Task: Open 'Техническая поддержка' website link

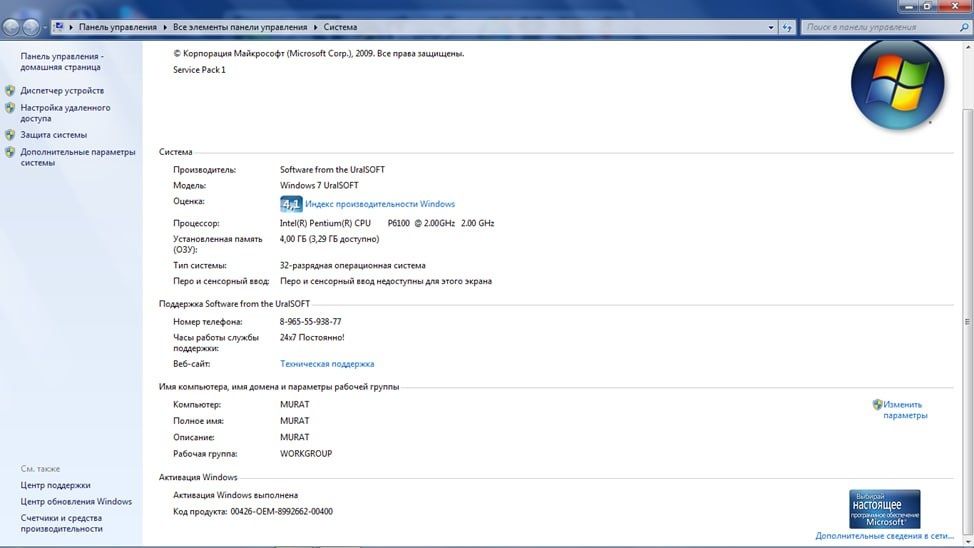Action: pos(327,363)
